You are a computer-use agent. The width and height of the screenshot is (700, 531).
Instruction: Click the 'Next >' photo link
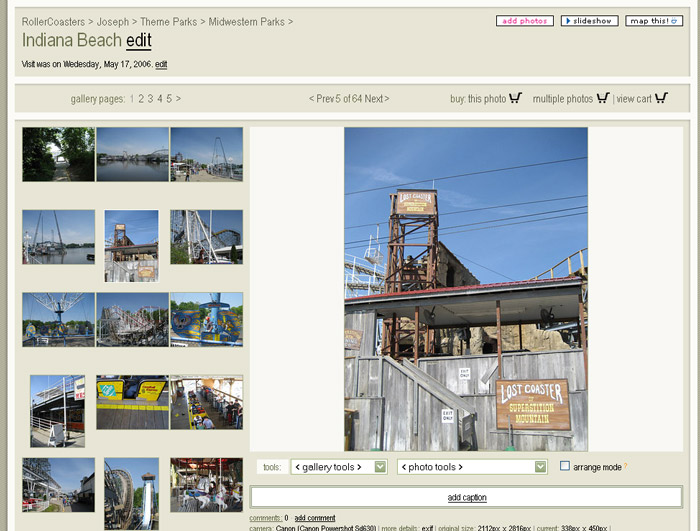click(x=377, y=99)
